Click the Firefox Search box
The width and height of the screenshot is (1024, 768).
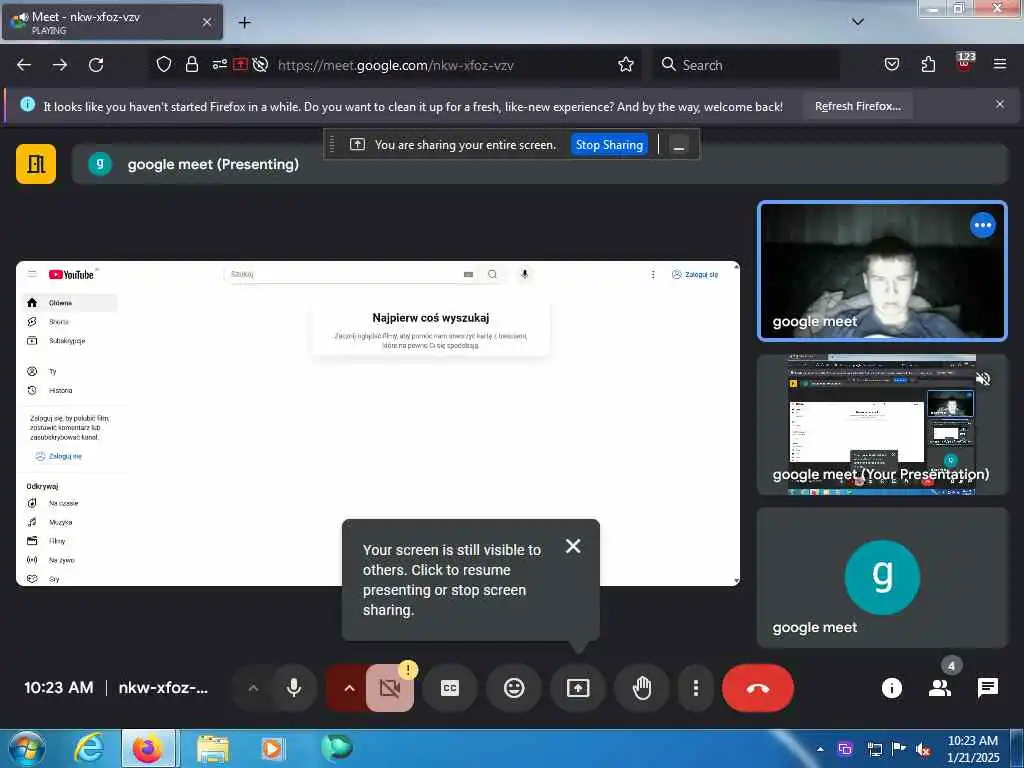pos(746,65)
